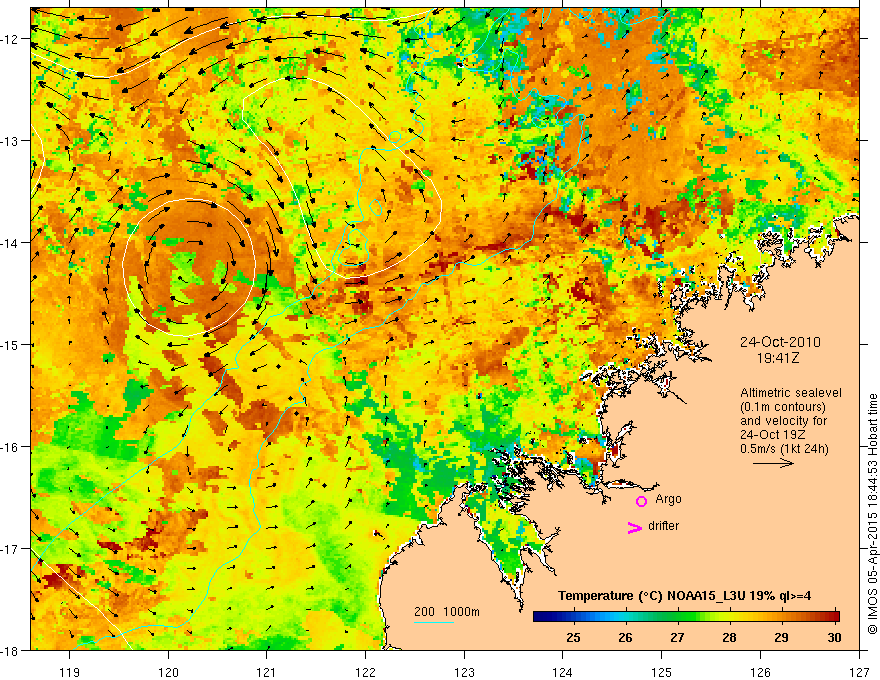
Task: Click the '0.5m/s (1kt 24h)' text
Action: (x=784, y=449)
